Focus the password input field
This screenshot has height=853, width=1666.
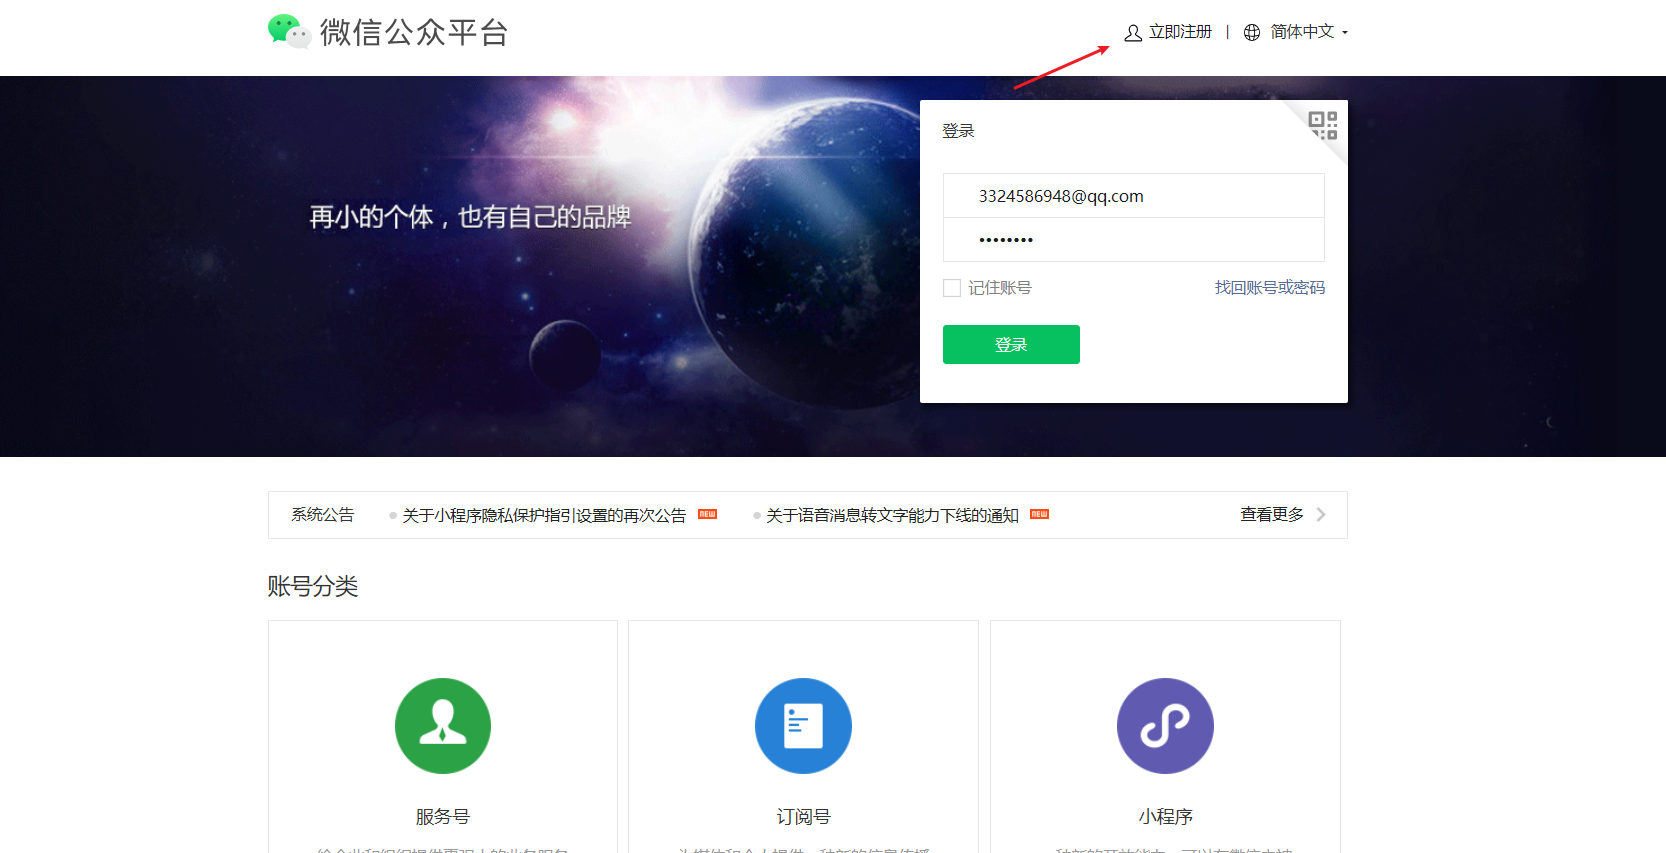[x=1133, y=240]
